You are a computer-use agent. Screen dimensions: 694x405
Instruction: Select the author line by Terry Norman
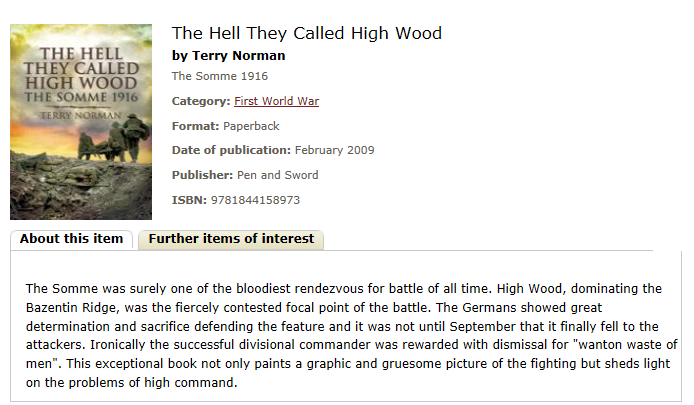pos(228,56)
